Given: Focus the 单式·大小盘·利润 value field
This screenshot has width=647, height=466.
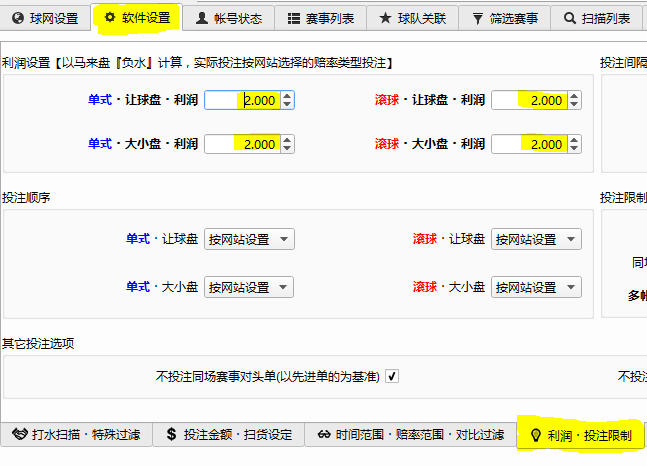Looking at the screenshot, I should tap(243, 144).
